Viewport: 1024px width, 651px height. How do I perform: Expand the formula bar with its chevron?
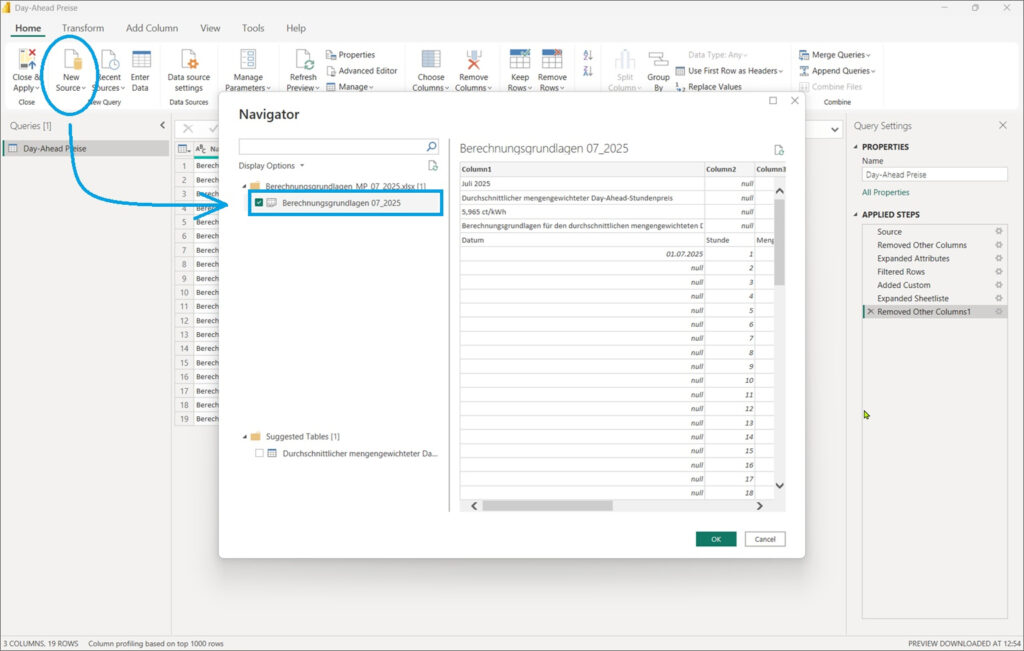(835, 129)
